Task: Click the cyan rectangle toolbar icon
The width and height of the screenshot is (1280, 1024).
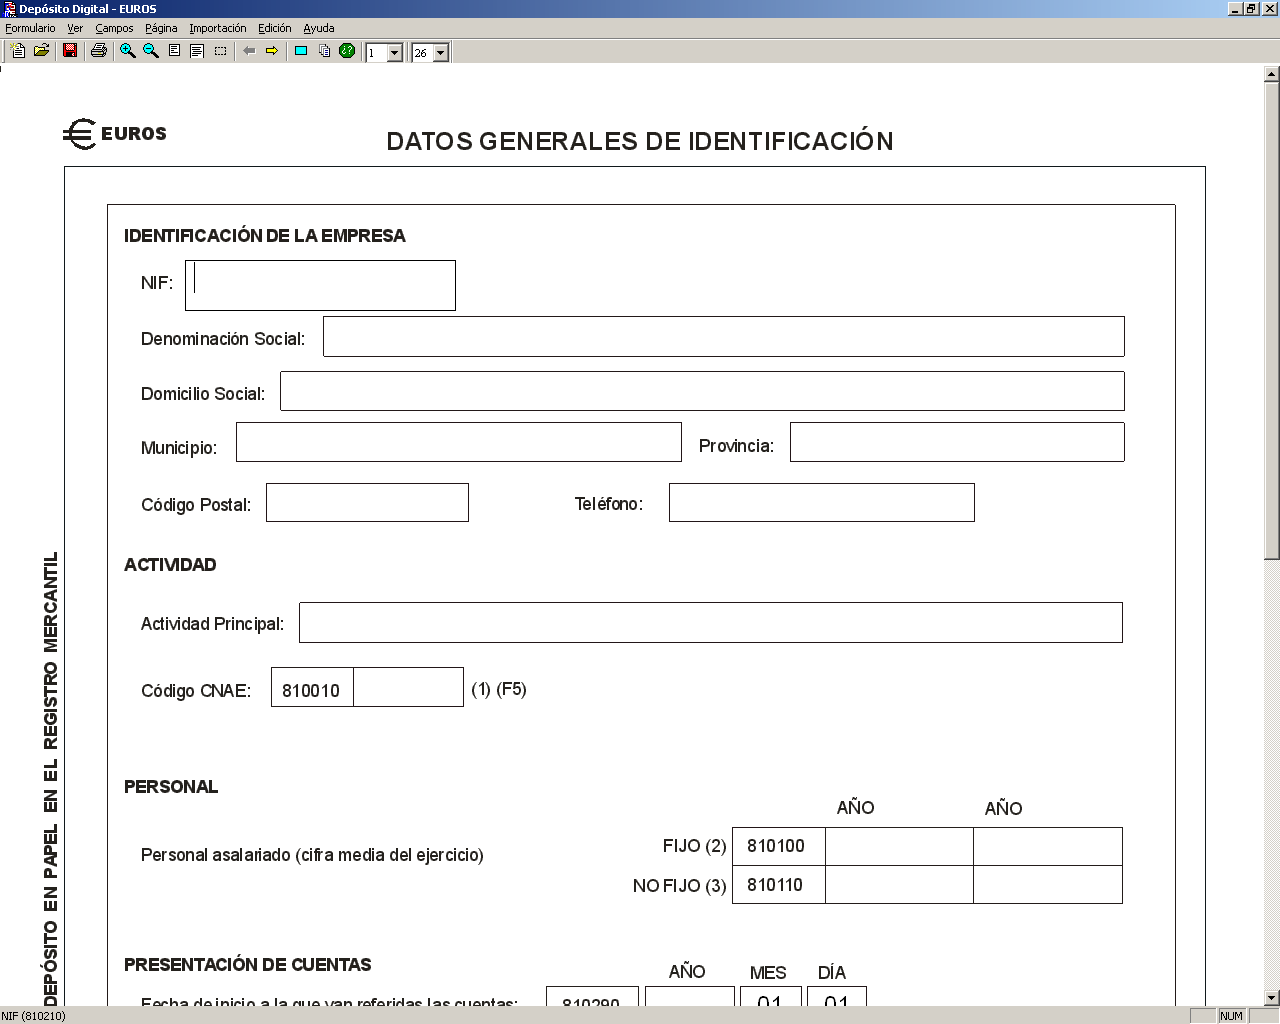Action: click(301, 51)
